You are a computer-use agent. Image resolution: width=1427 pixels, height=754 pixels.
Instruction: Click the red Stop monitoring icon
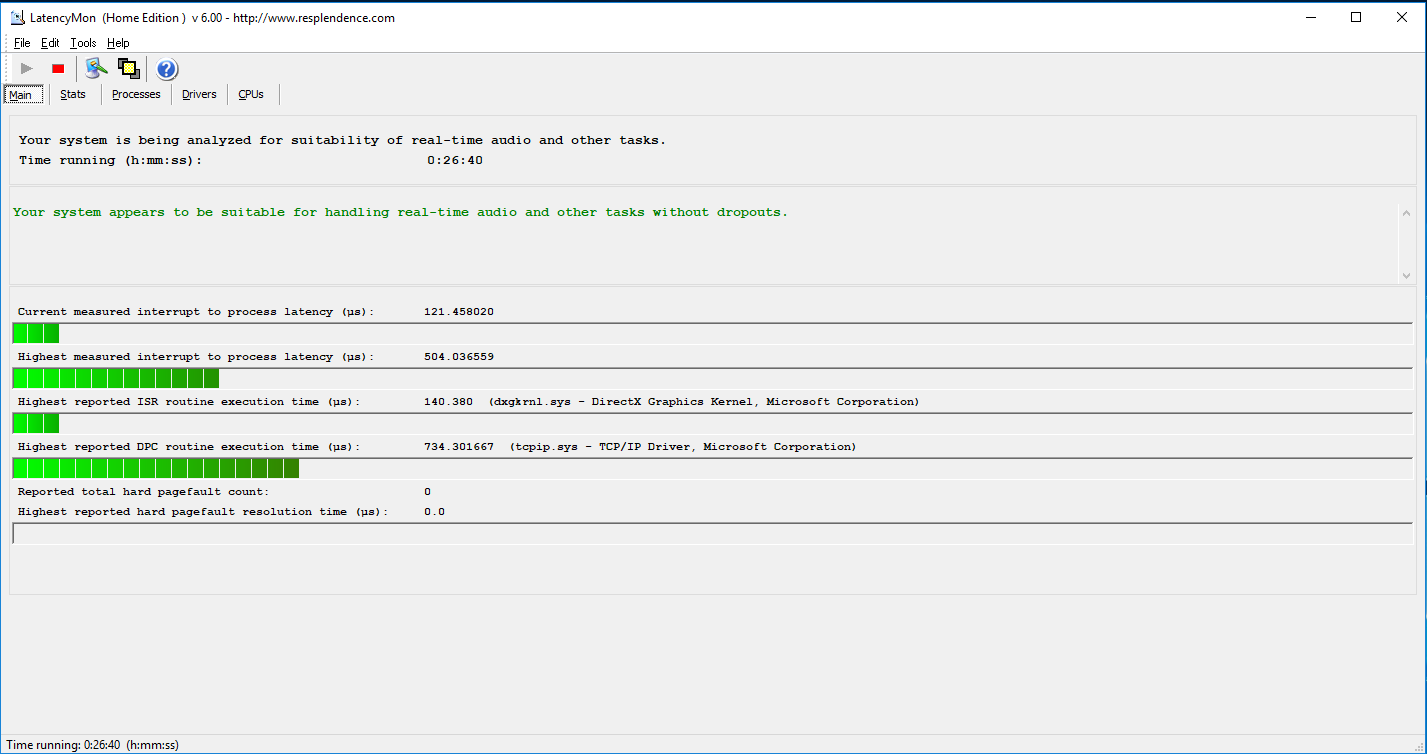tap(58, 69)
